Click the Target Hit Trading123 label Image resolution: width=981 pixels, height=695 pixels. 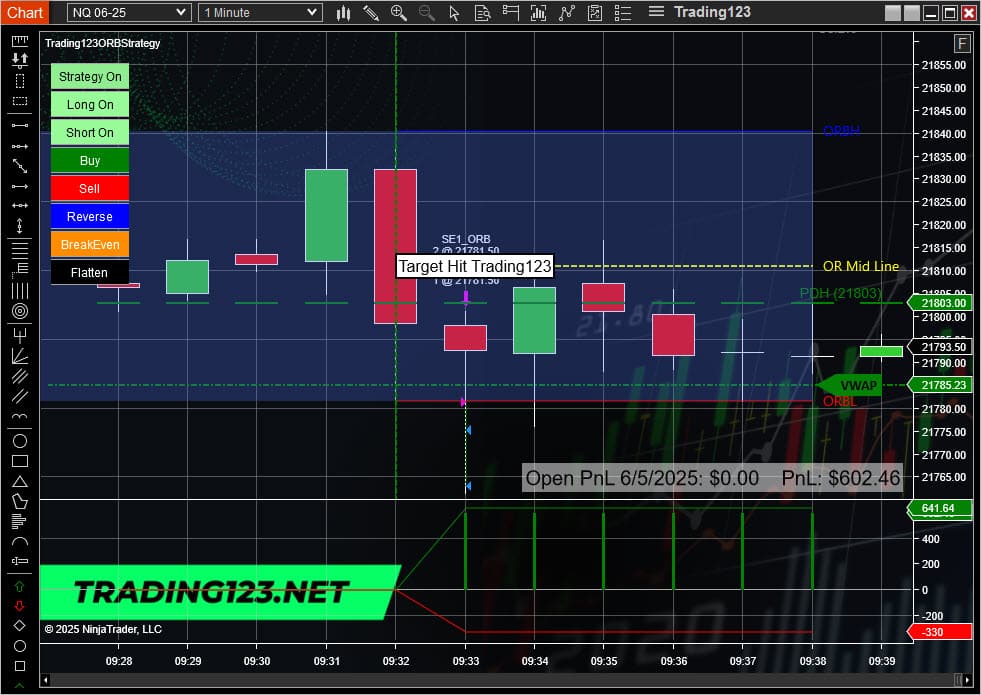(x=475, y=266)
